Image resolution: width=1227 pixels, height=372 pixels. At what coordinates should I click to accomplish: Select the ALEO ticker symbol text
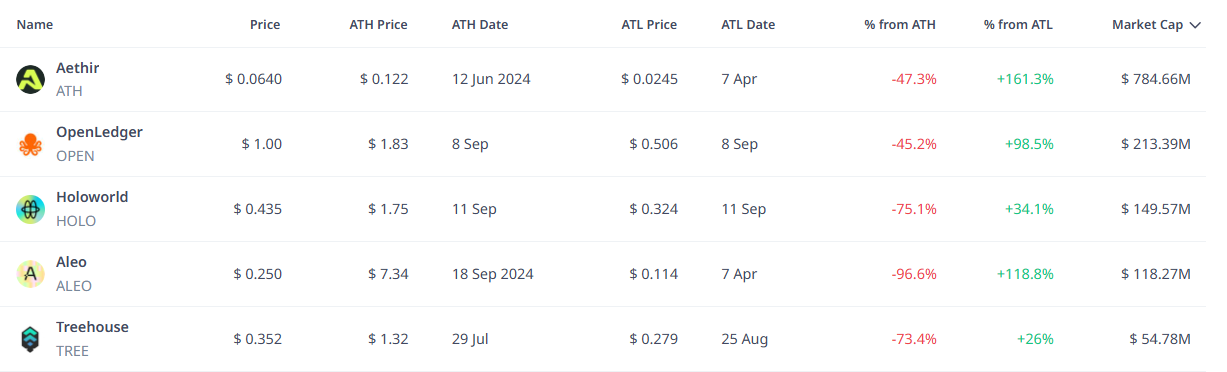[x=74, y=286]
